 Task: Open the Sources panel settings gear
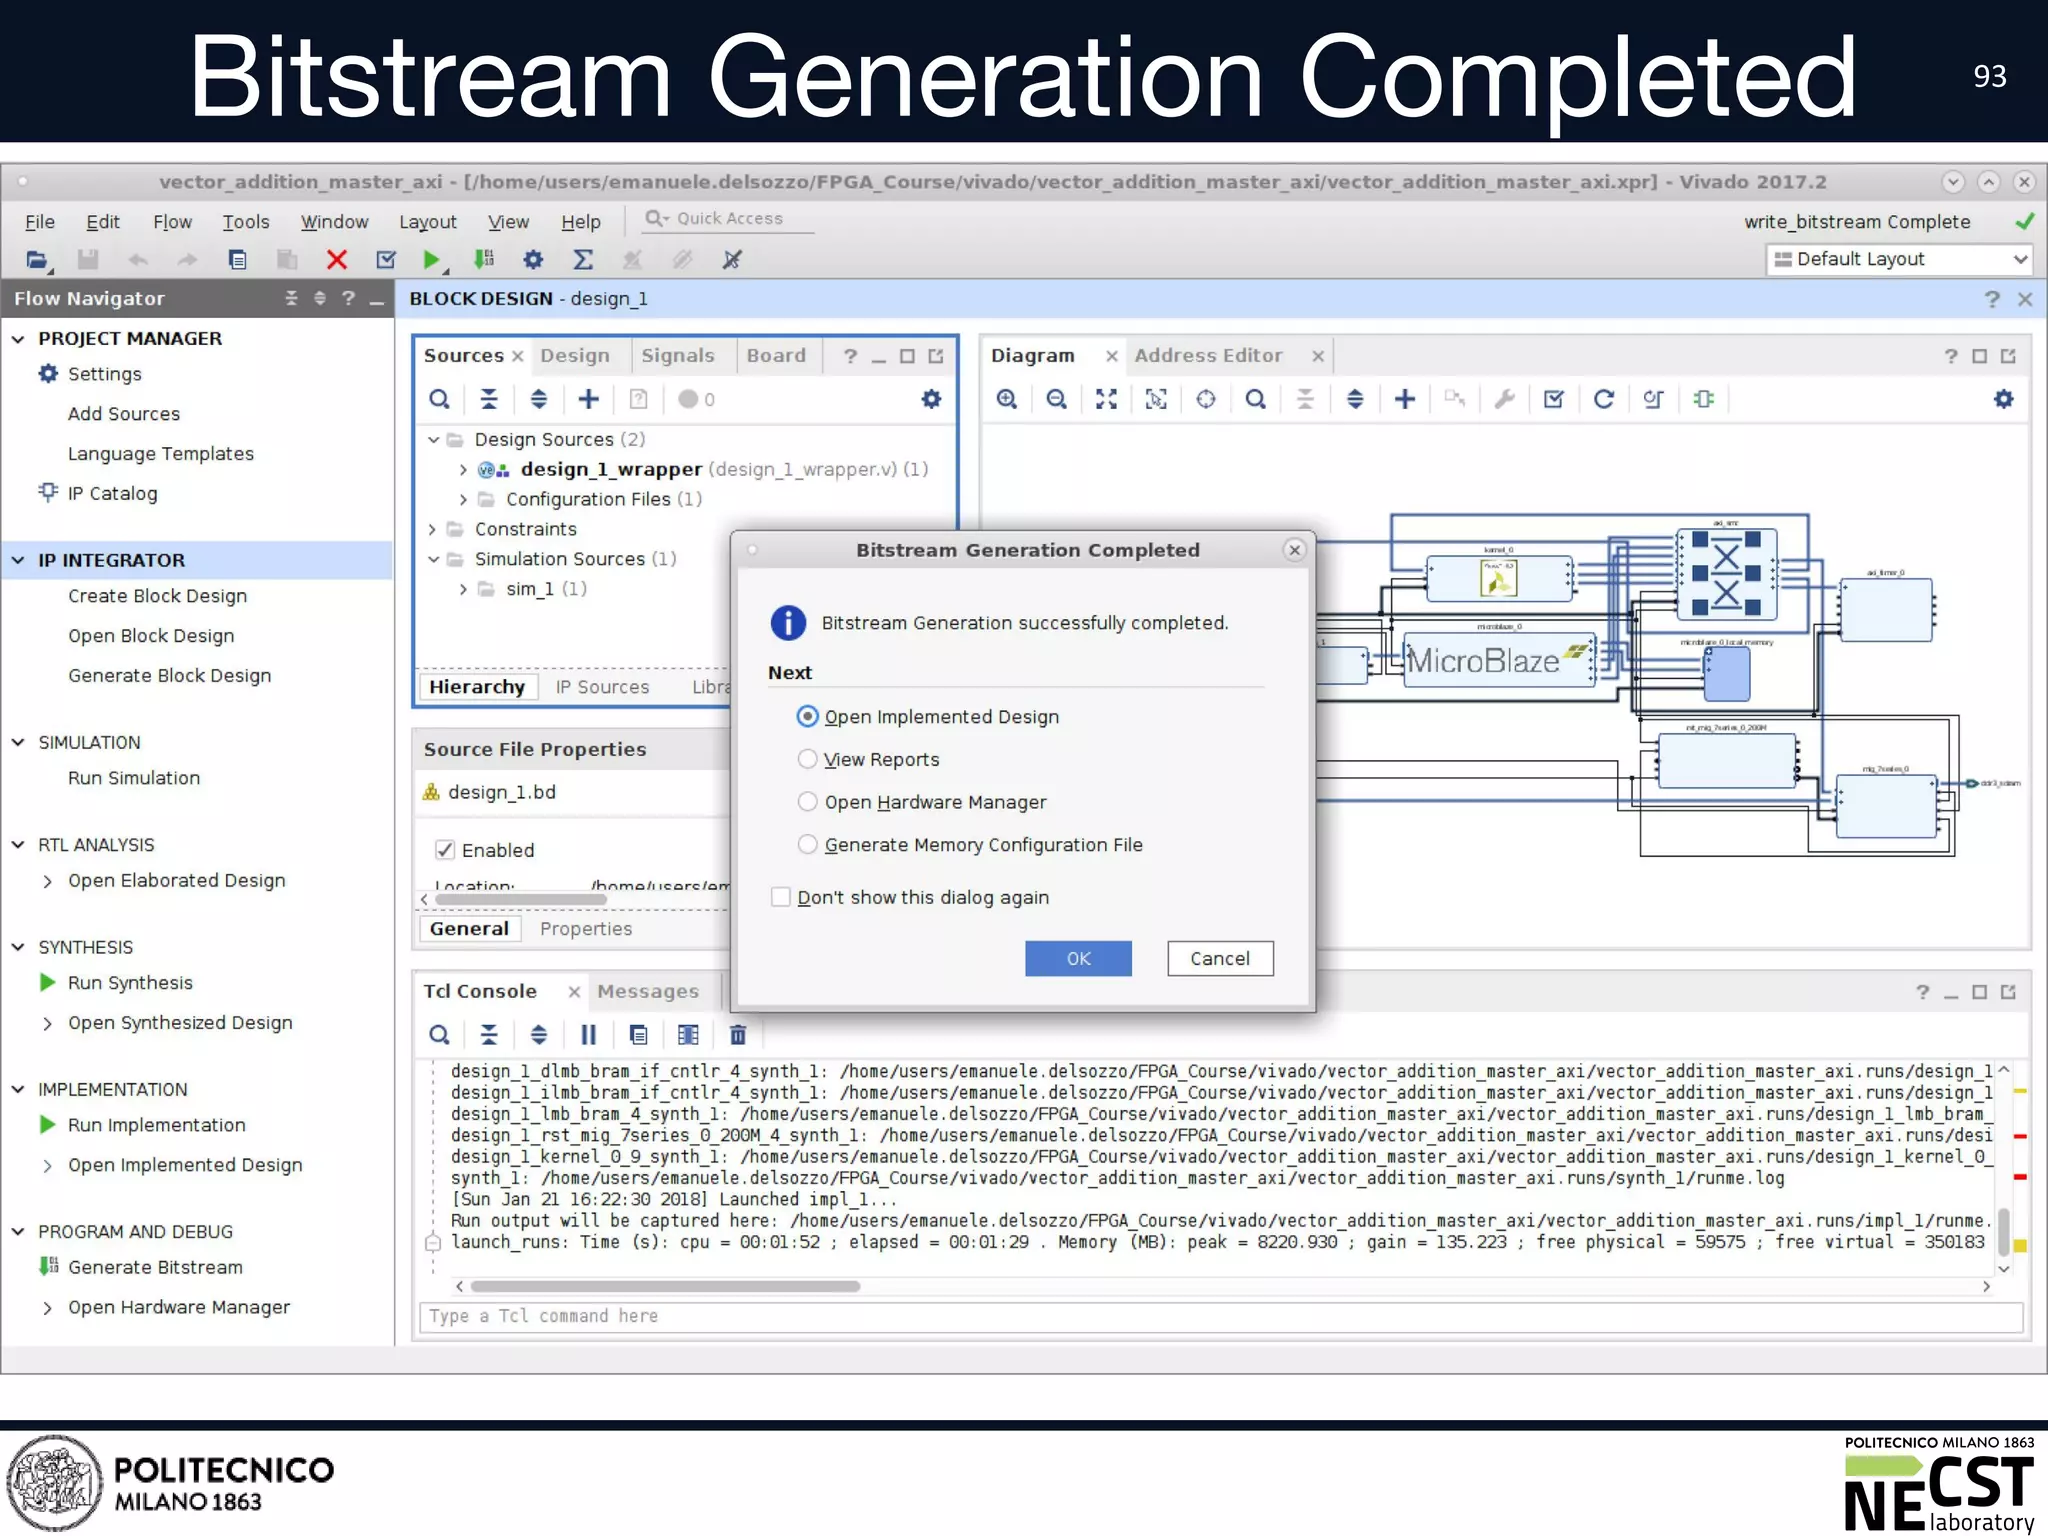[931, 399]
